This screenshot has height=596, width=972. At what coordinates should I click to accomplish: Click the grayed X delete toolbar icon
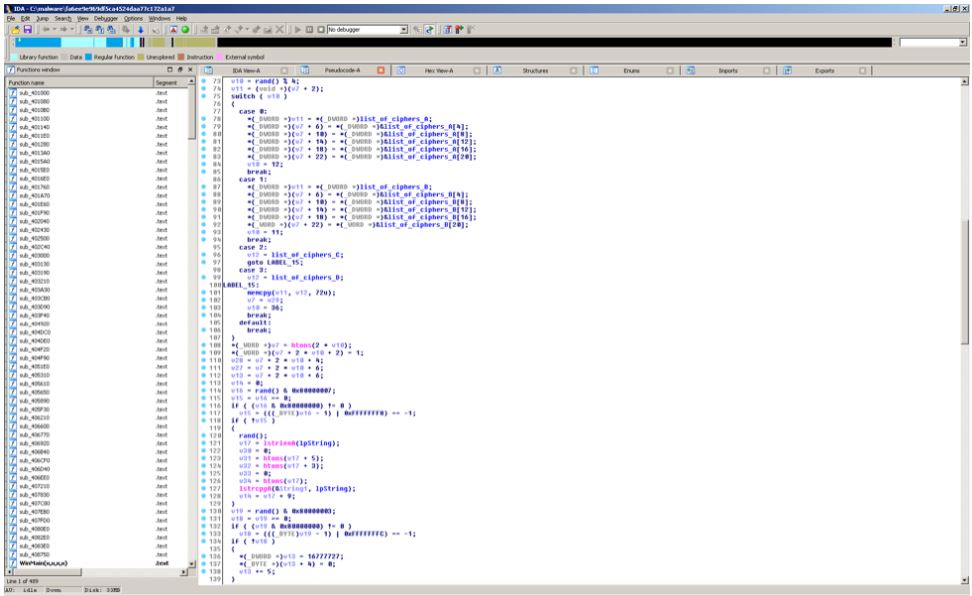point(280,29)
